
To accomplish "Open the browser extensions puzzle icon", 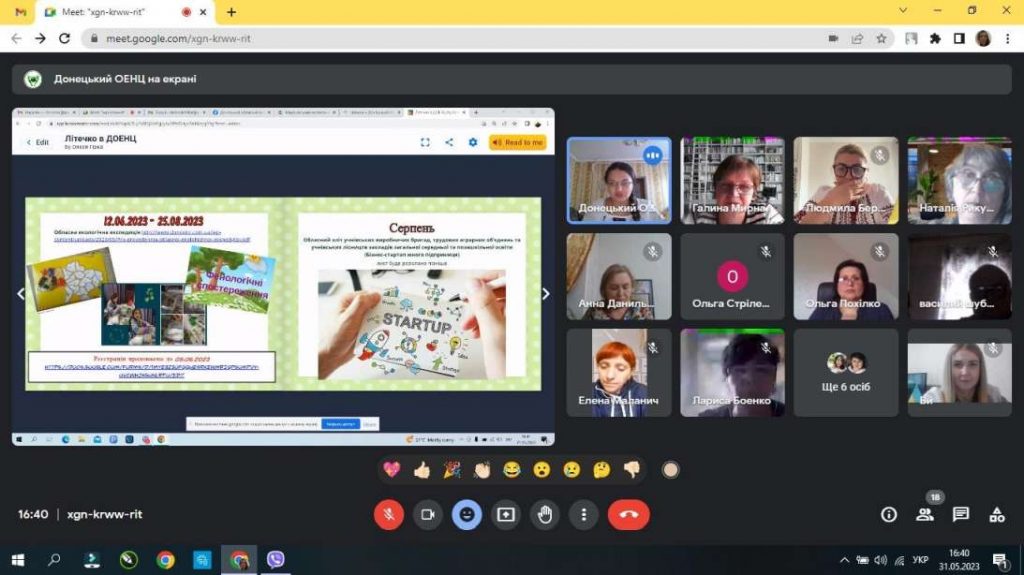I will 935,39.
